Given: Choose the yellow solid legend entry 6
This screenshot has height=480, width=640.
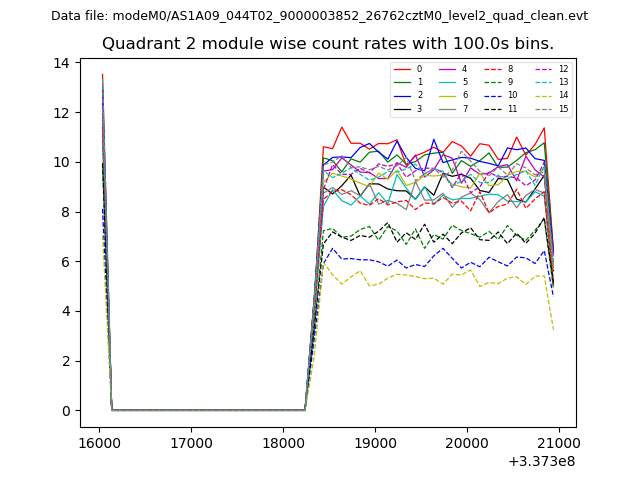Looking at the screenshot, I should click(454, 95).
